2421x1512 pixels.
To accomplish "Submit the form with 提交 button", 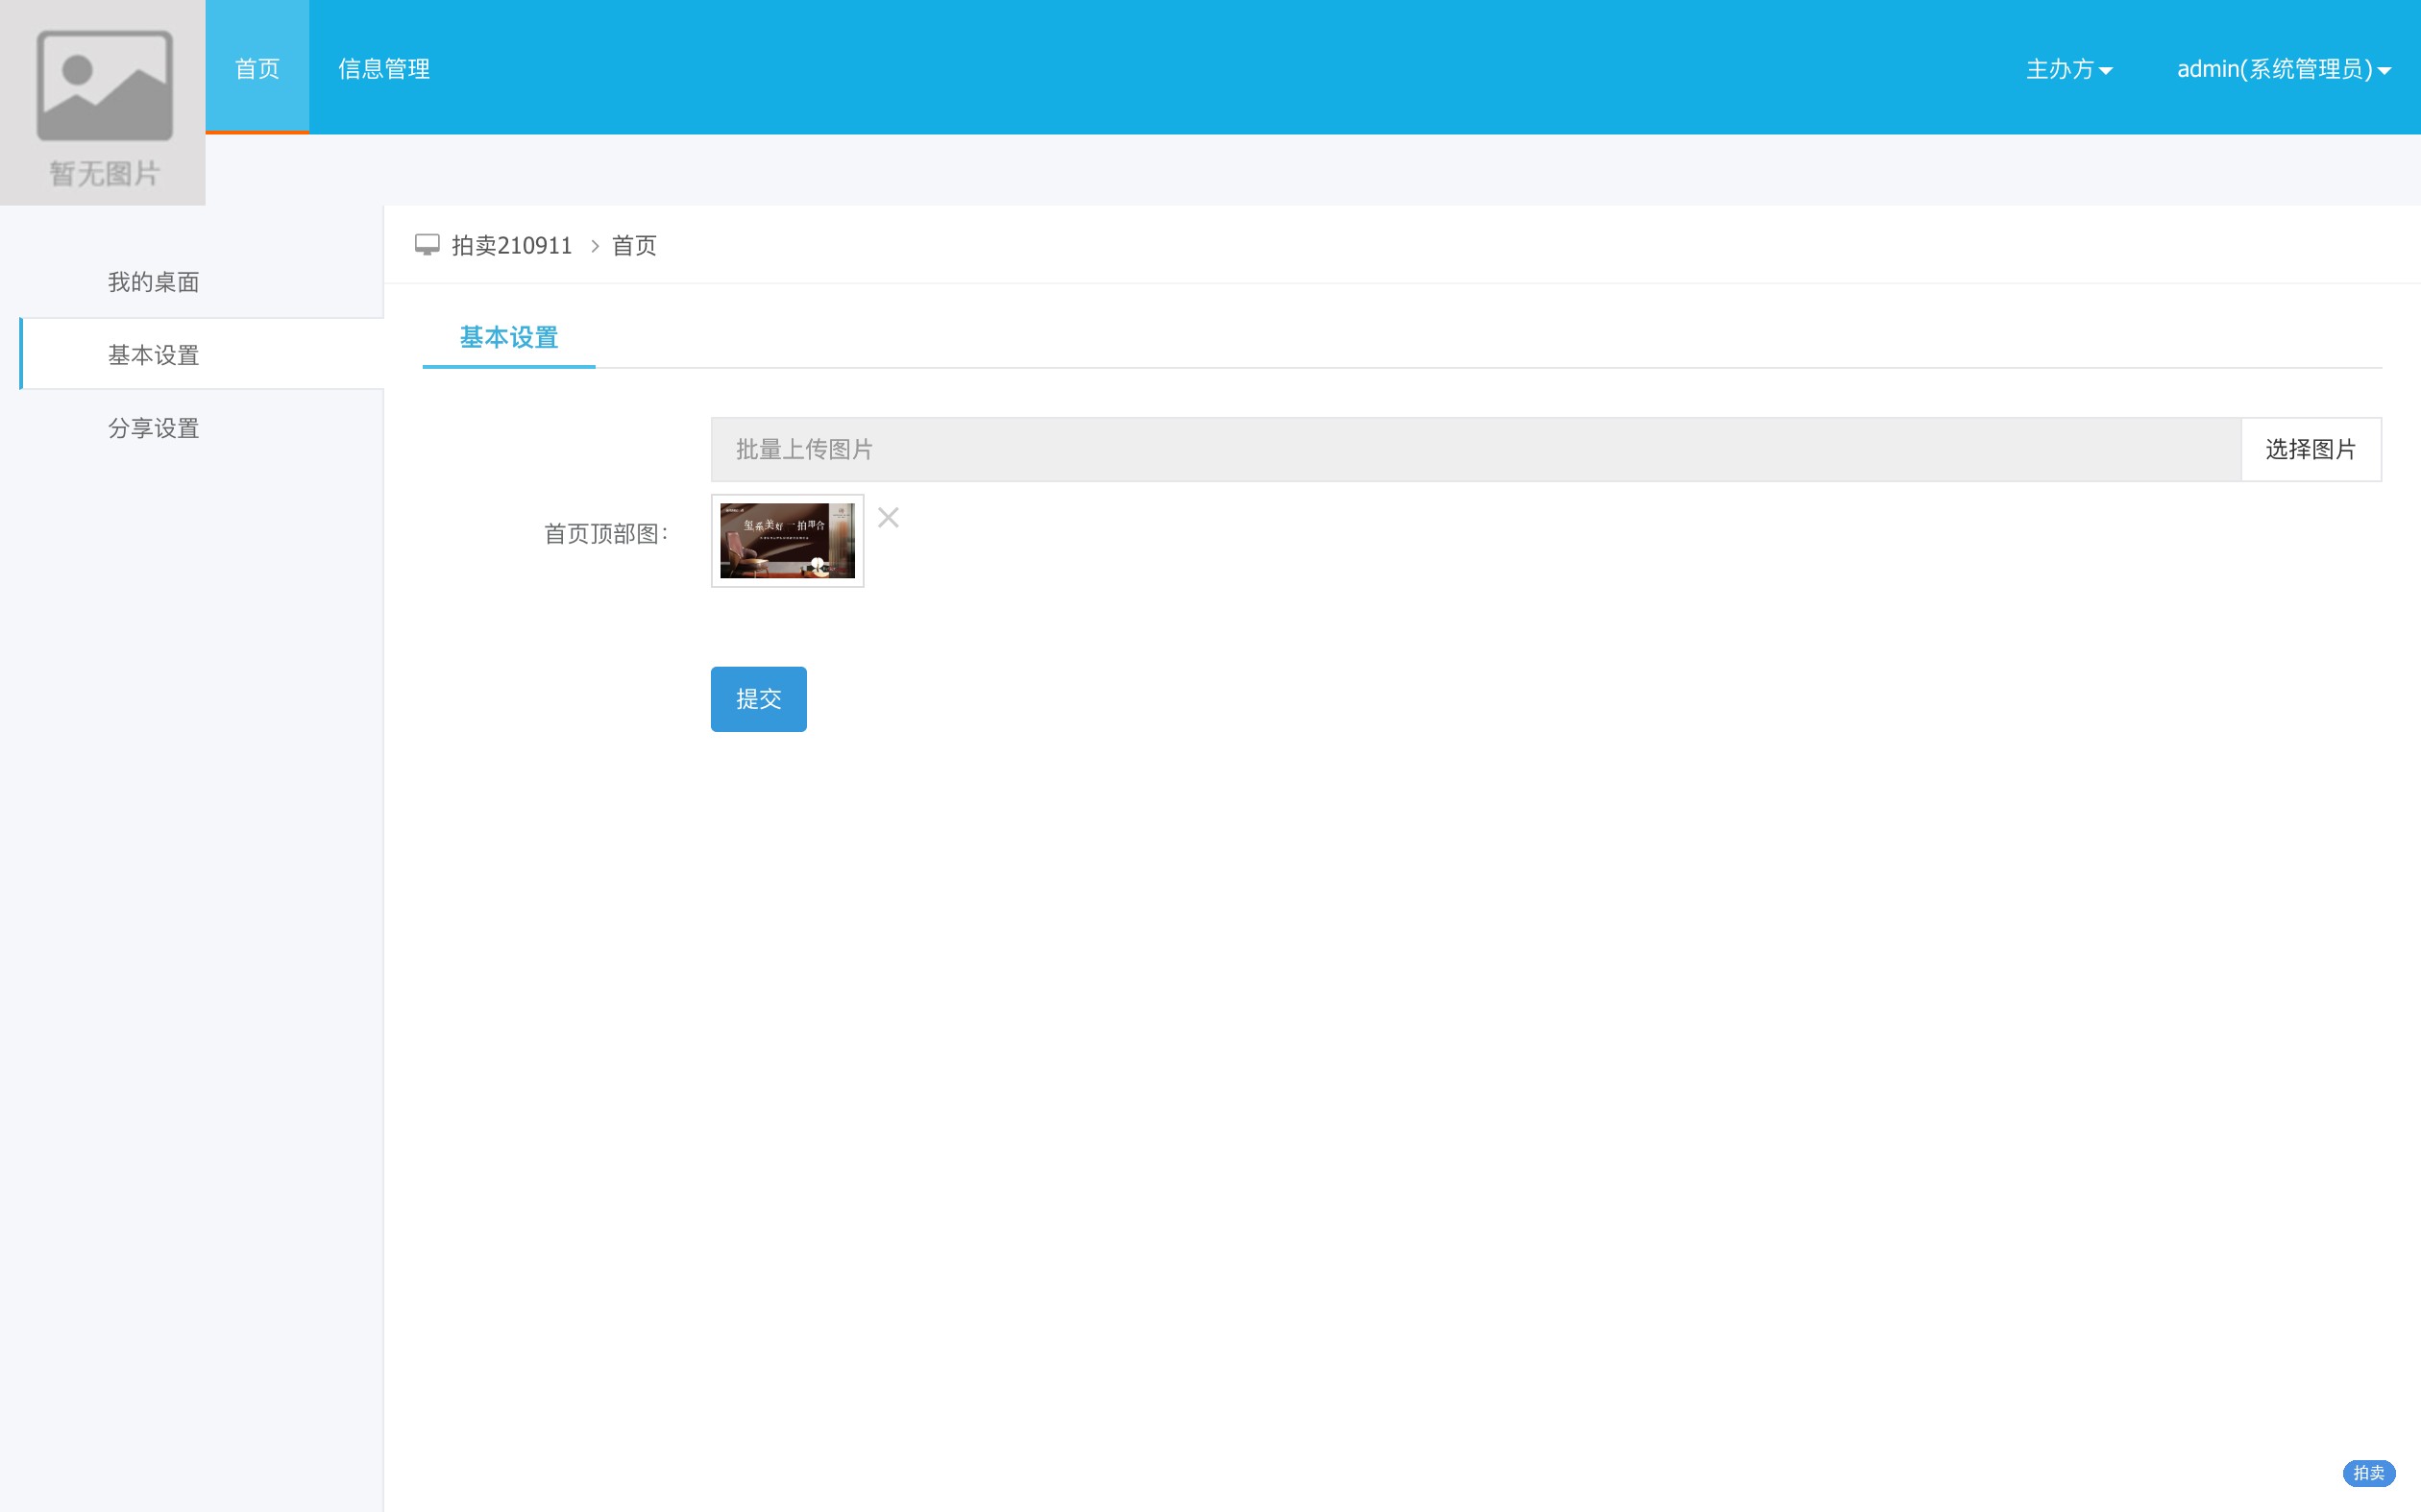I will pos(759,699).
